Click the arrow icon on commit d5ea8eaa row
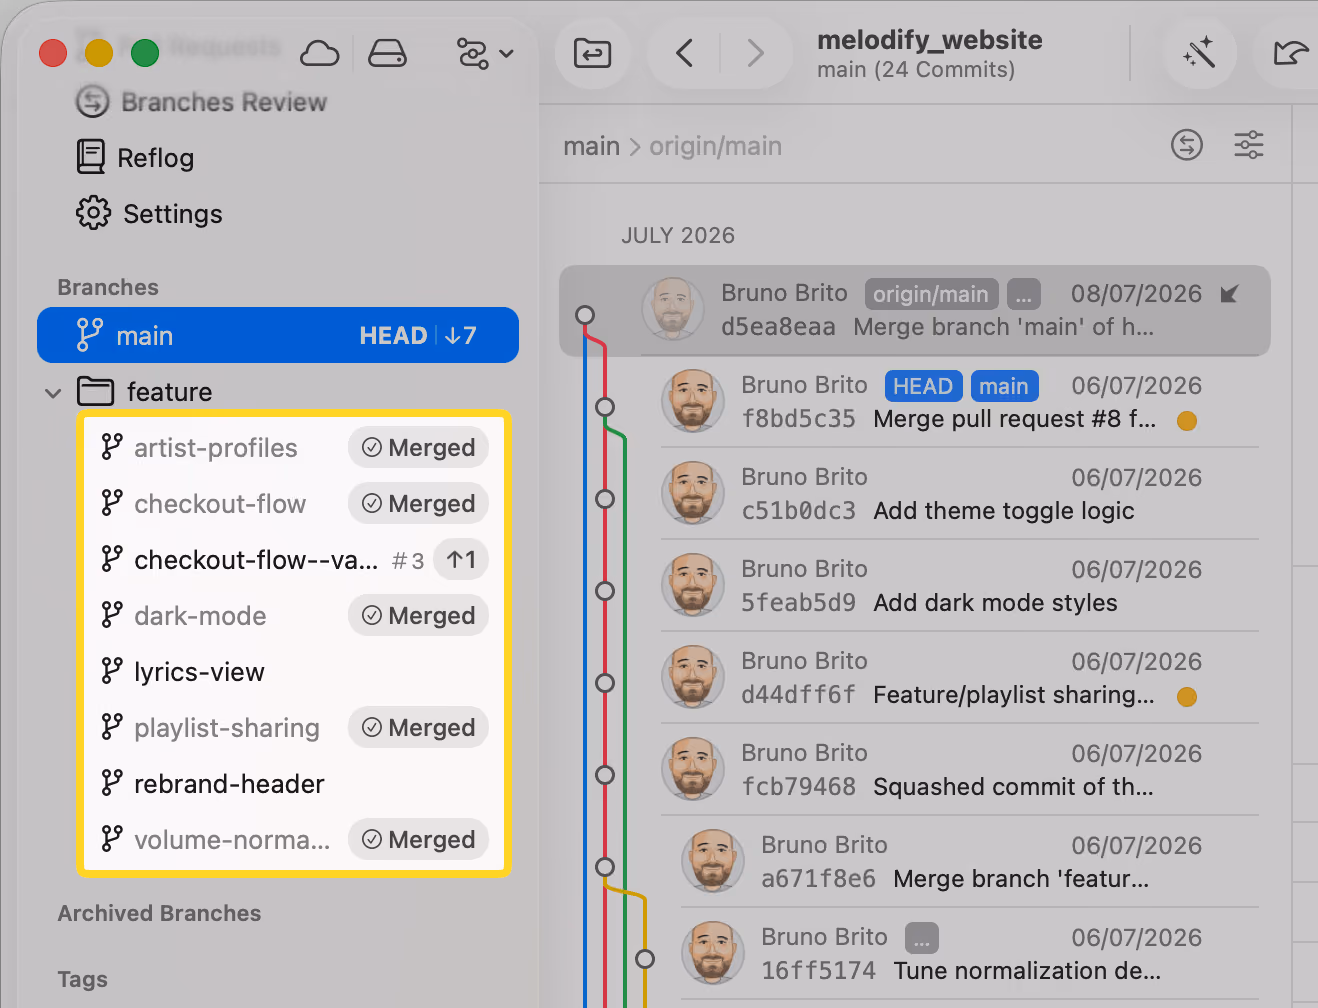Viewport: 1318px width, 1008px height. [x=1229, y=294]
